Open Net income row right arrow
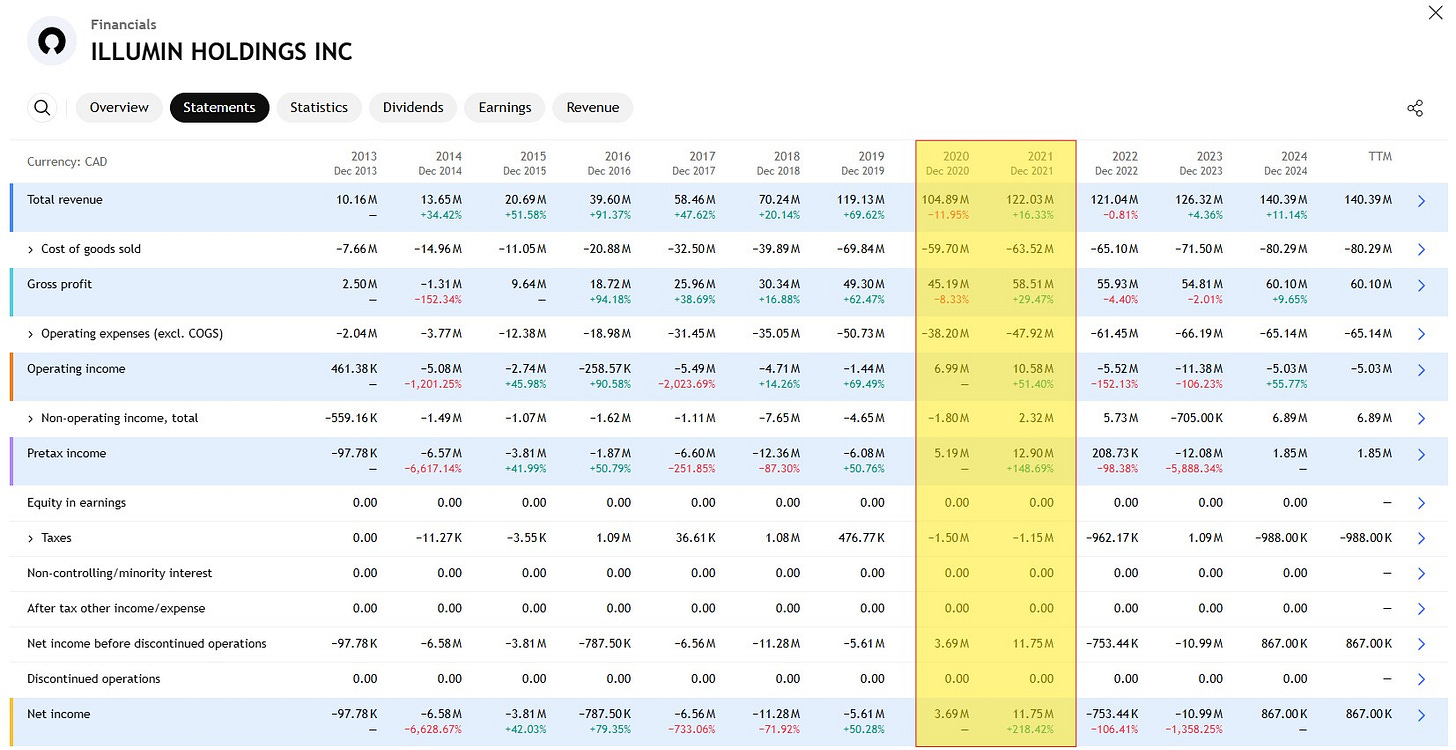Screen dimensions: 1456x750 coord(1422,715)
